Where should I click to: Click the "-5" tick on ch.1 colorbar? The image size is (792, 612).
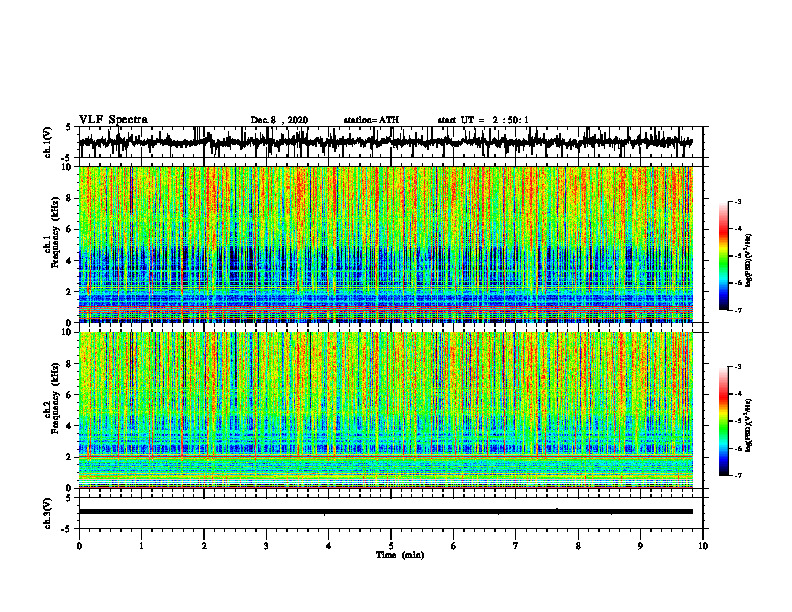tap(738, 256)
